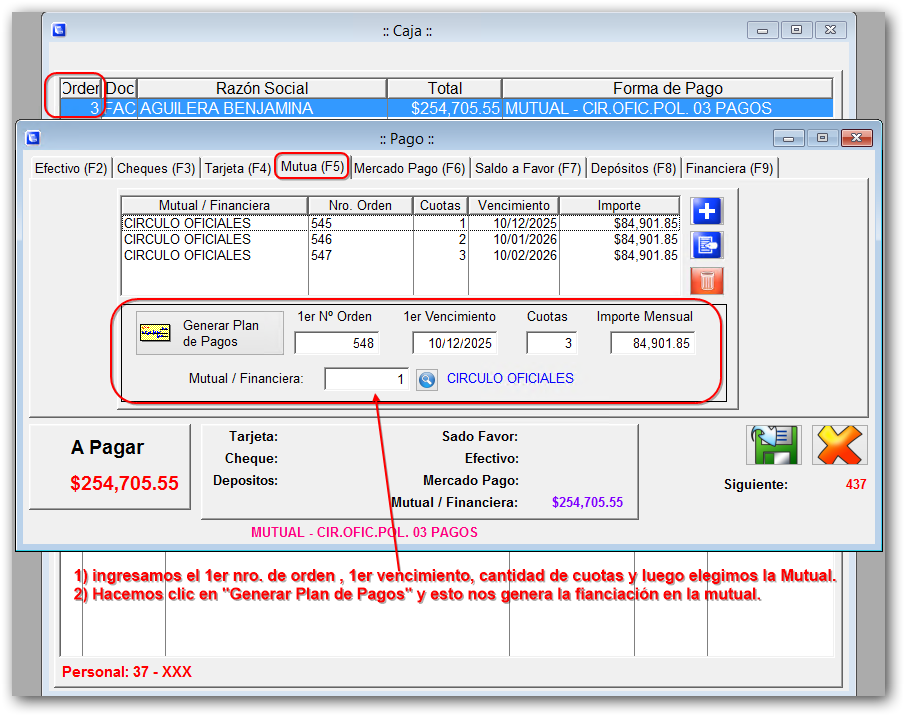Viewport: 905px width, 716px height.
Task: Click the green floppy disk save icon
Action: click(773, 446)
